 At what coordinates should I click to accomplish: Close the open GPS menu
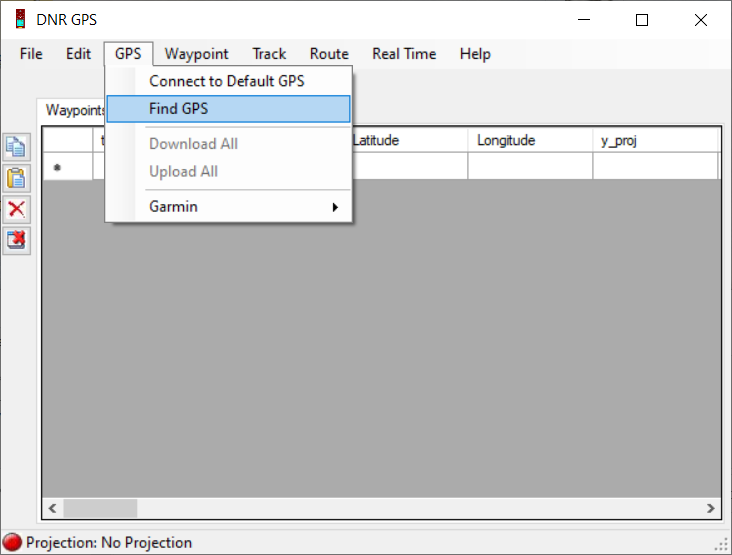(x=128, y=54)
